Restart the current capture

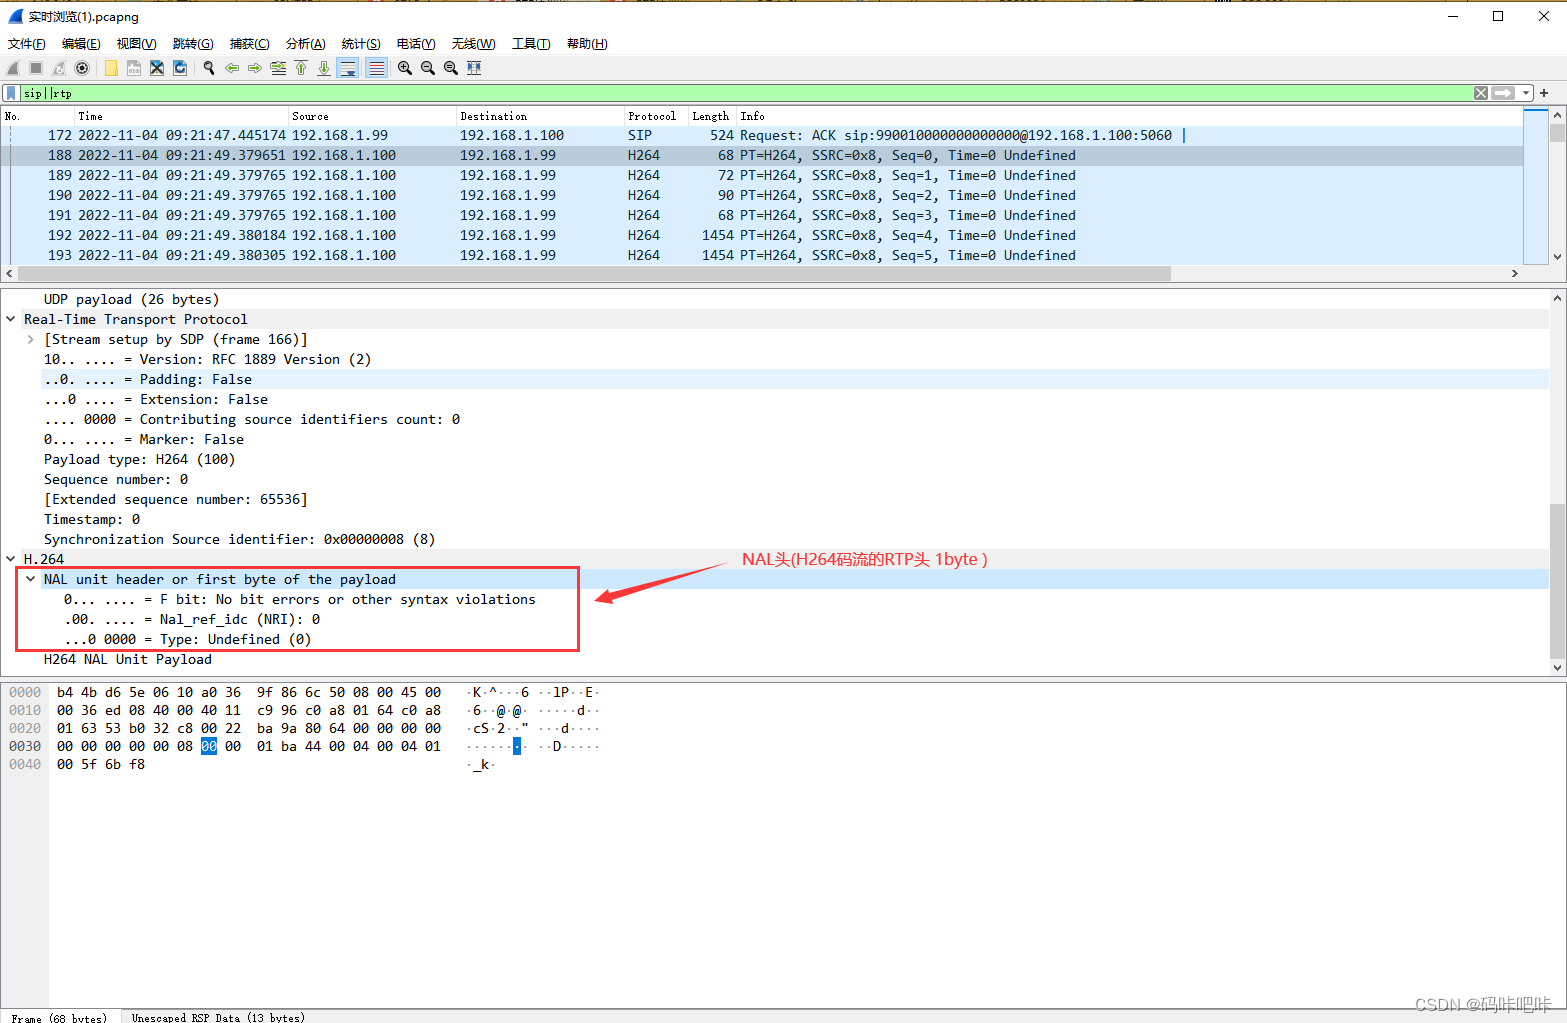tap(57, 67)
